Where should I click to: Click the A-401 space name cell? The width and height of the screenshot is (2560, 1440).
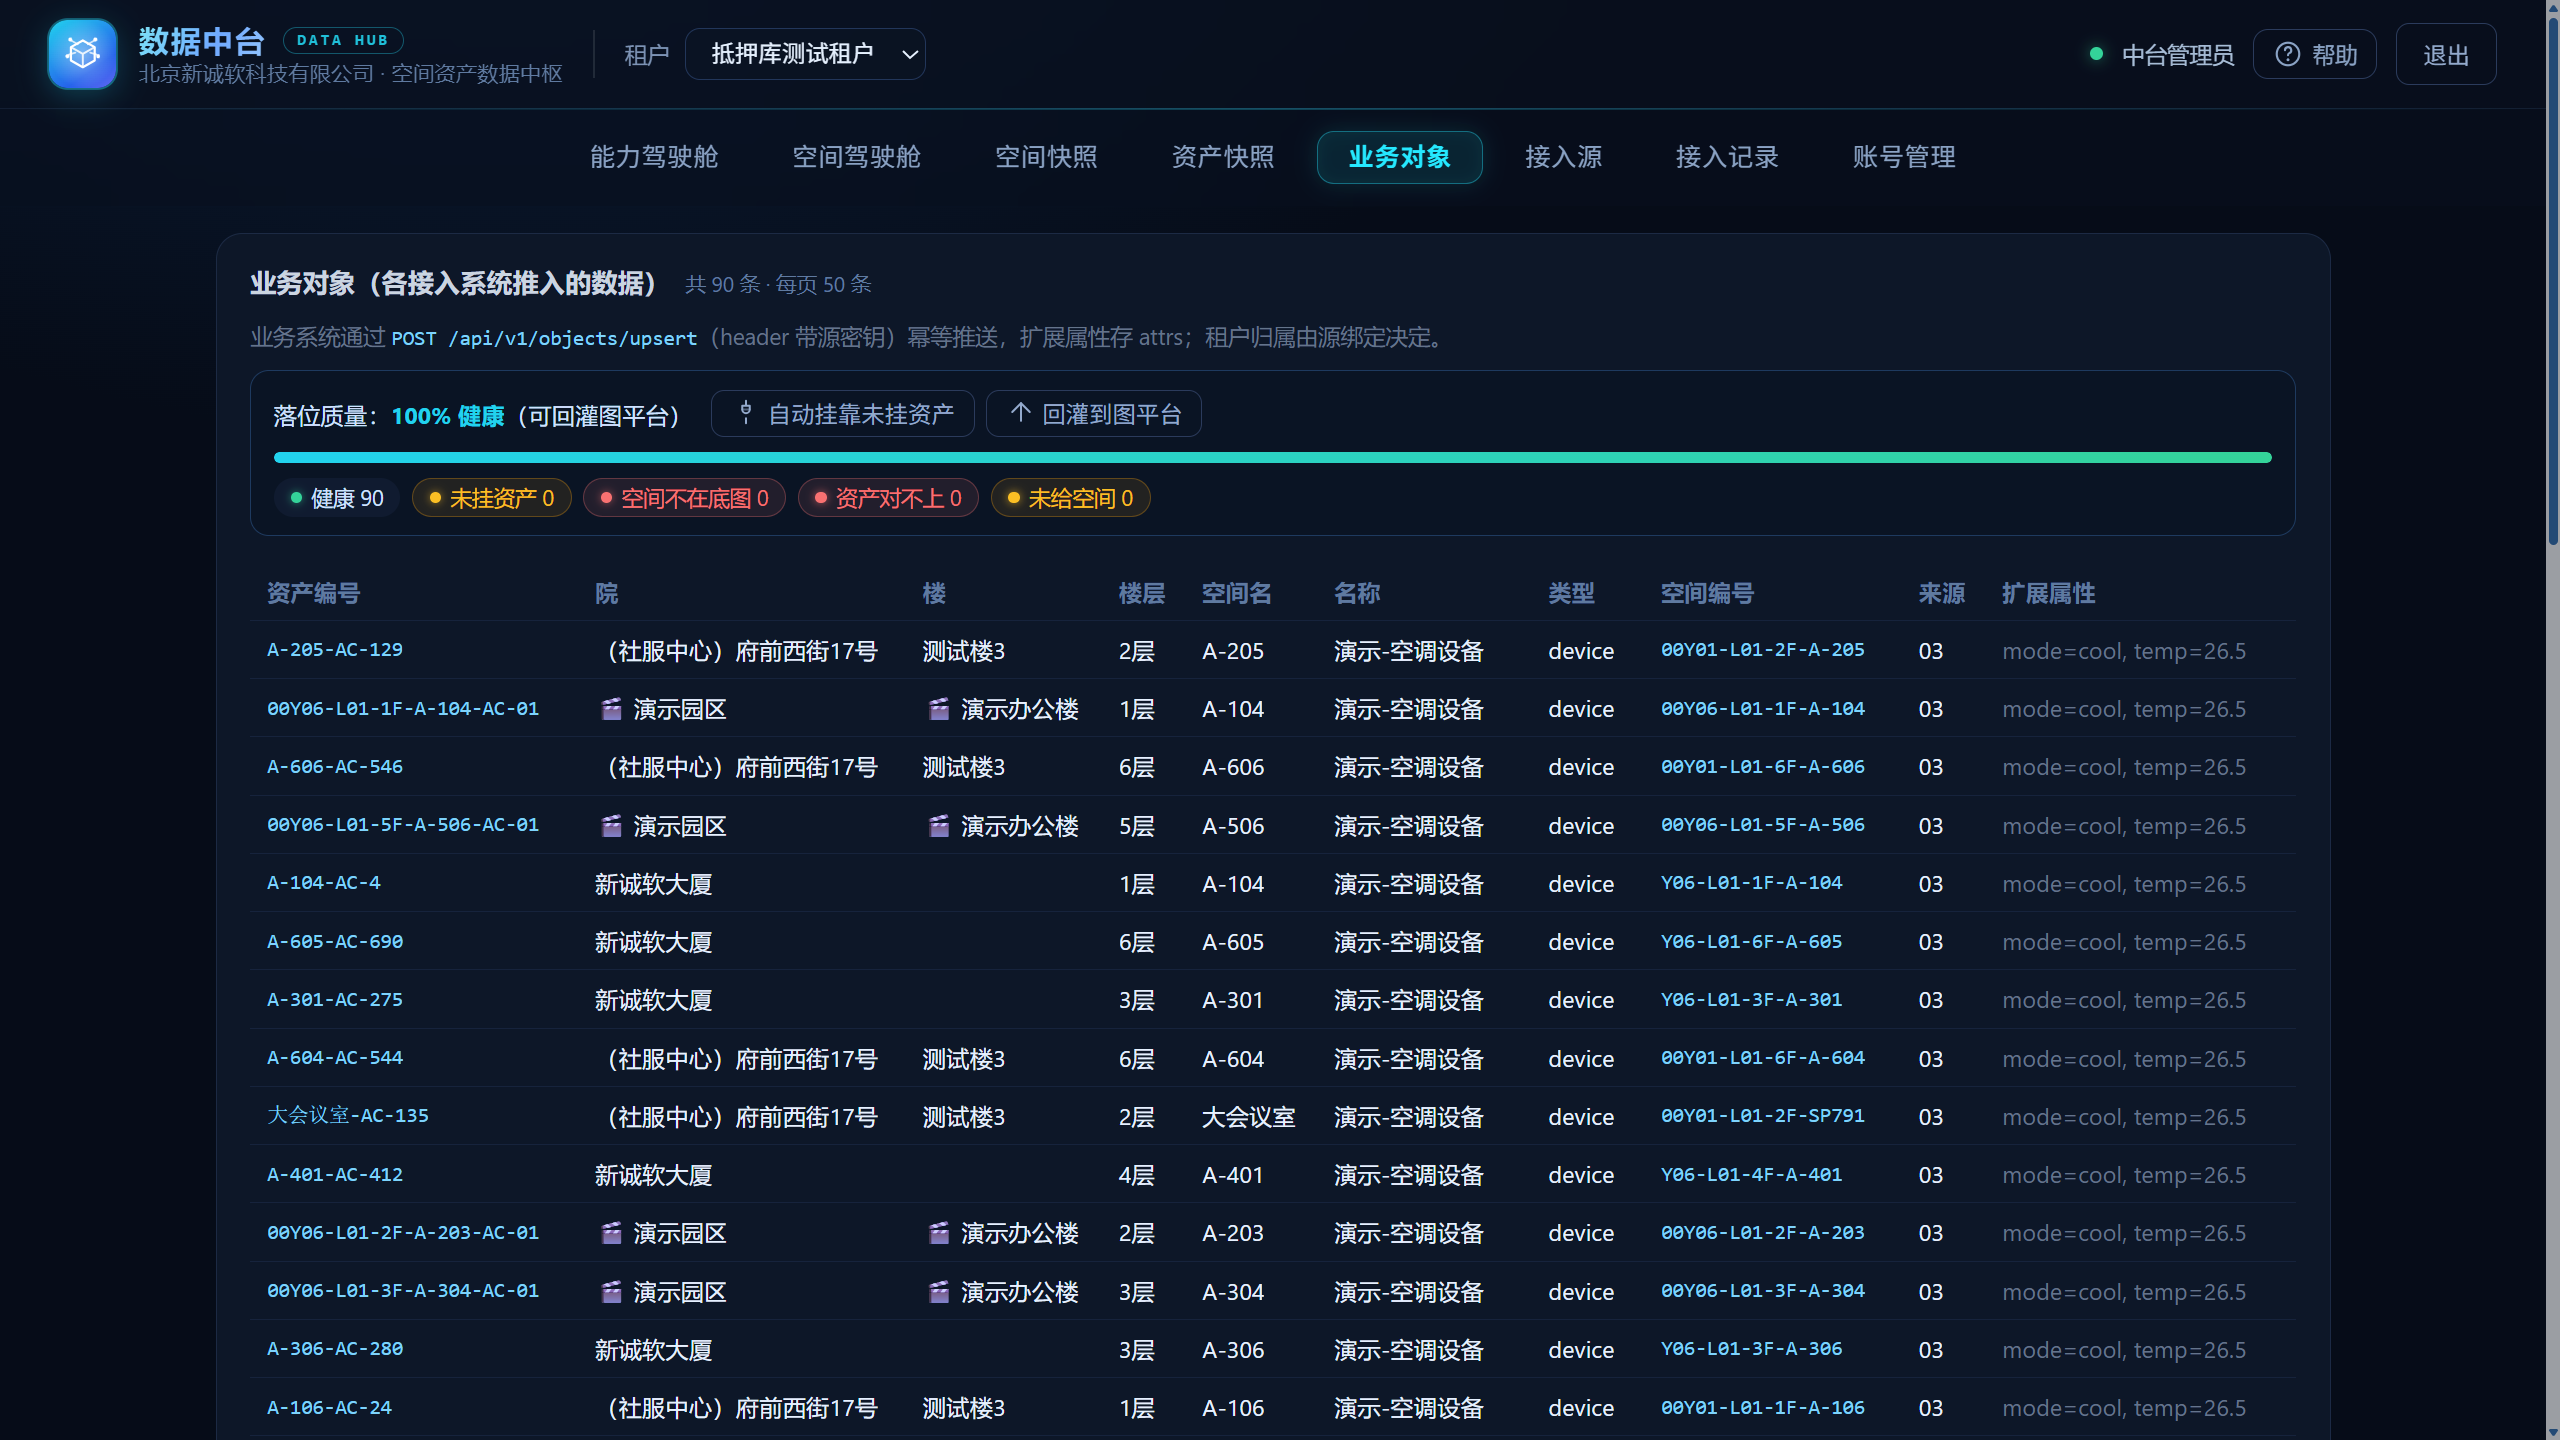[1232, 1175]
